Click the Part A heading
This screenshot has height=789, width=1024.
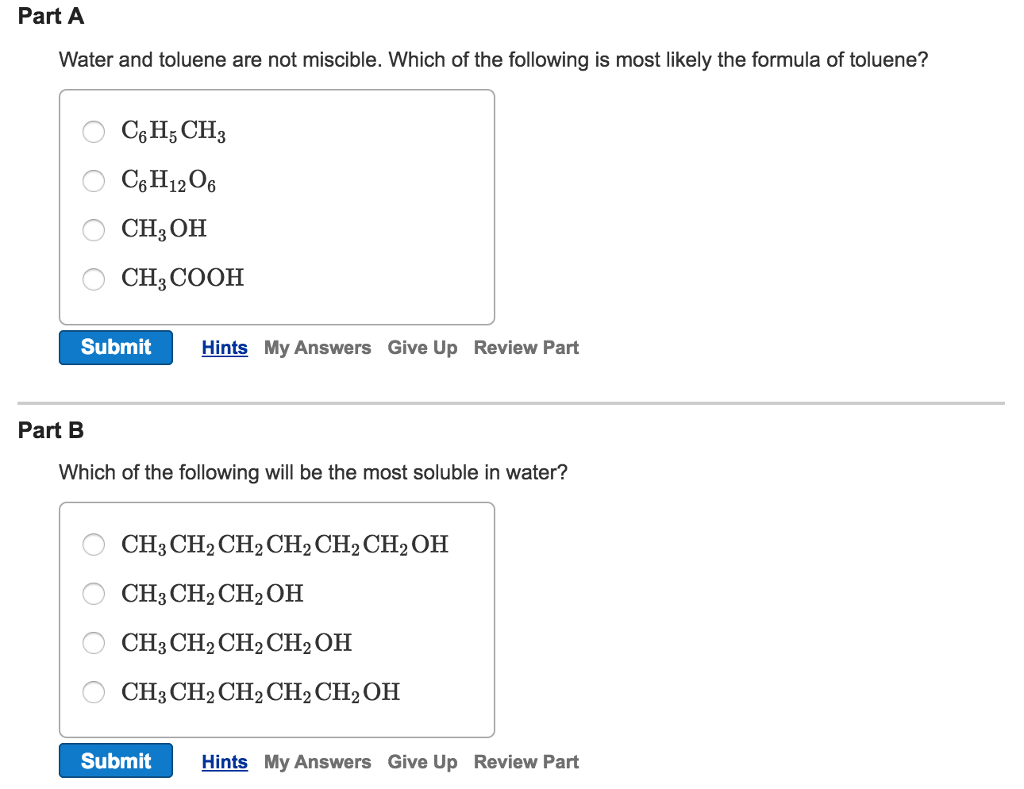coord(50,16)
